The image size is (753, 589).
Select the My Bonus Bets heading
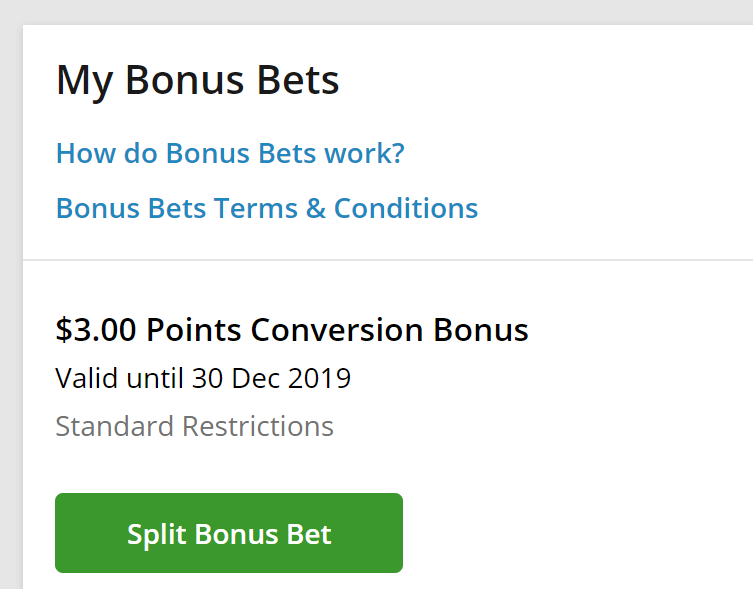click(x=197, y=81)
